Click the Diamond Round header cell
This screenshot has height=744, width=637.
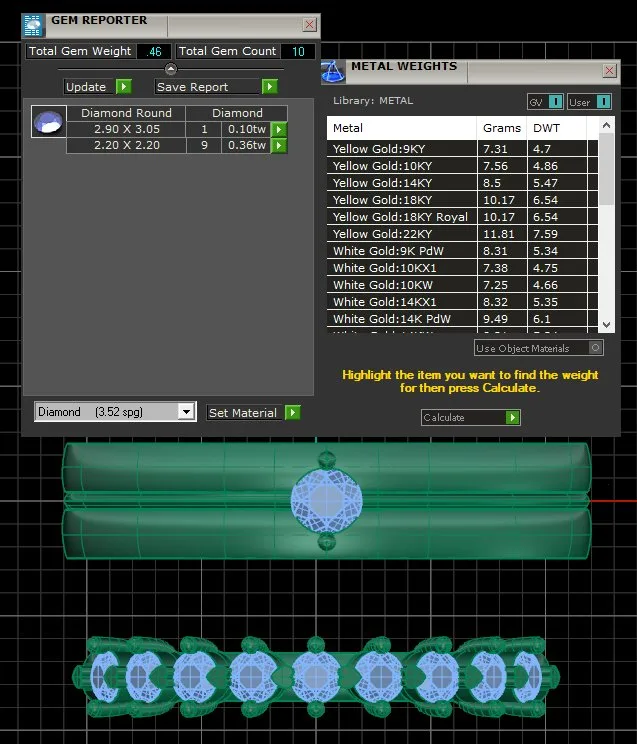126,113
